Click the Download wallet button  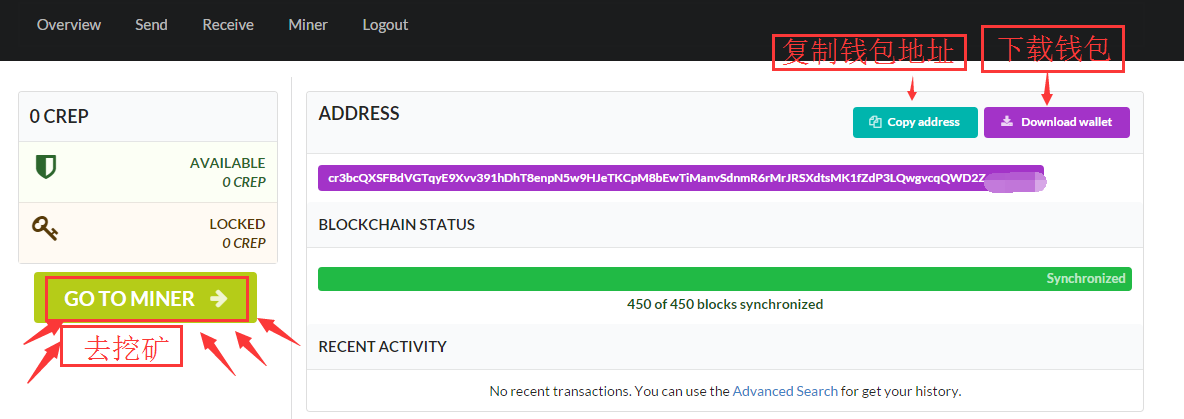1056,122
